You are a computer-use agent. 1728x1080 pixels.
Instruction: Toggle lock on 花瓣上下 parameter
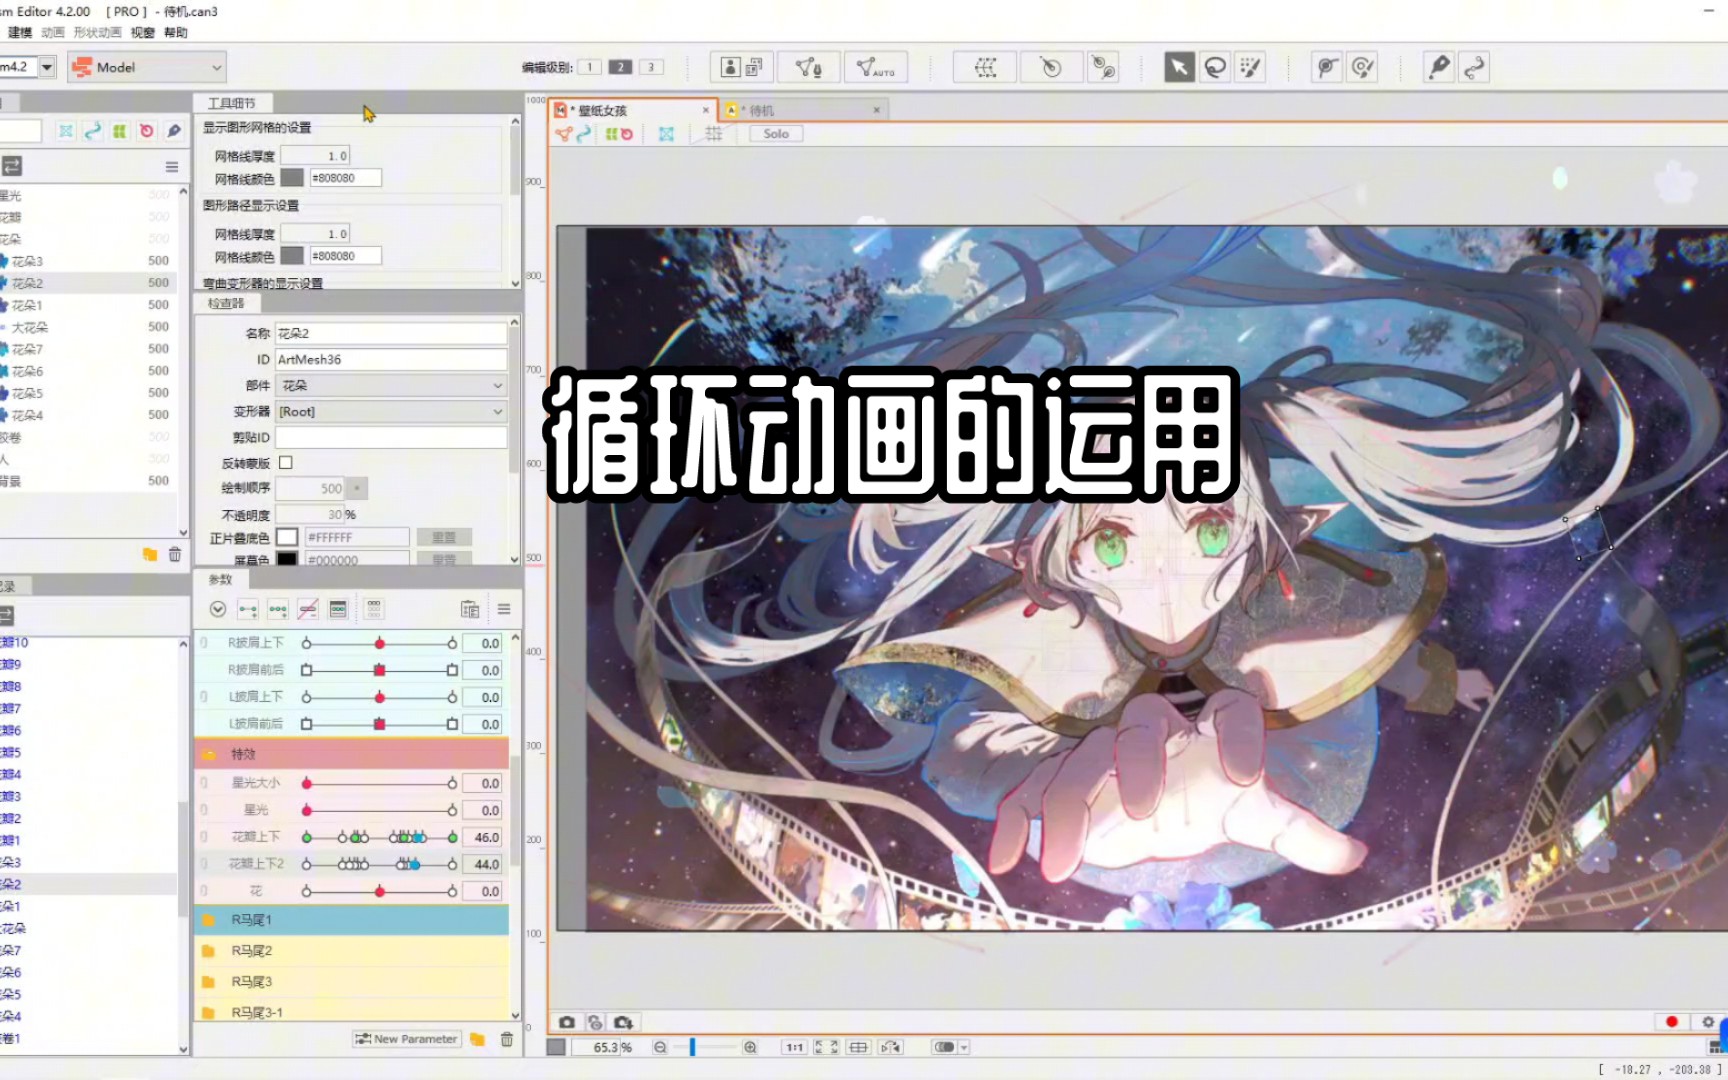(x=205, y=837)
